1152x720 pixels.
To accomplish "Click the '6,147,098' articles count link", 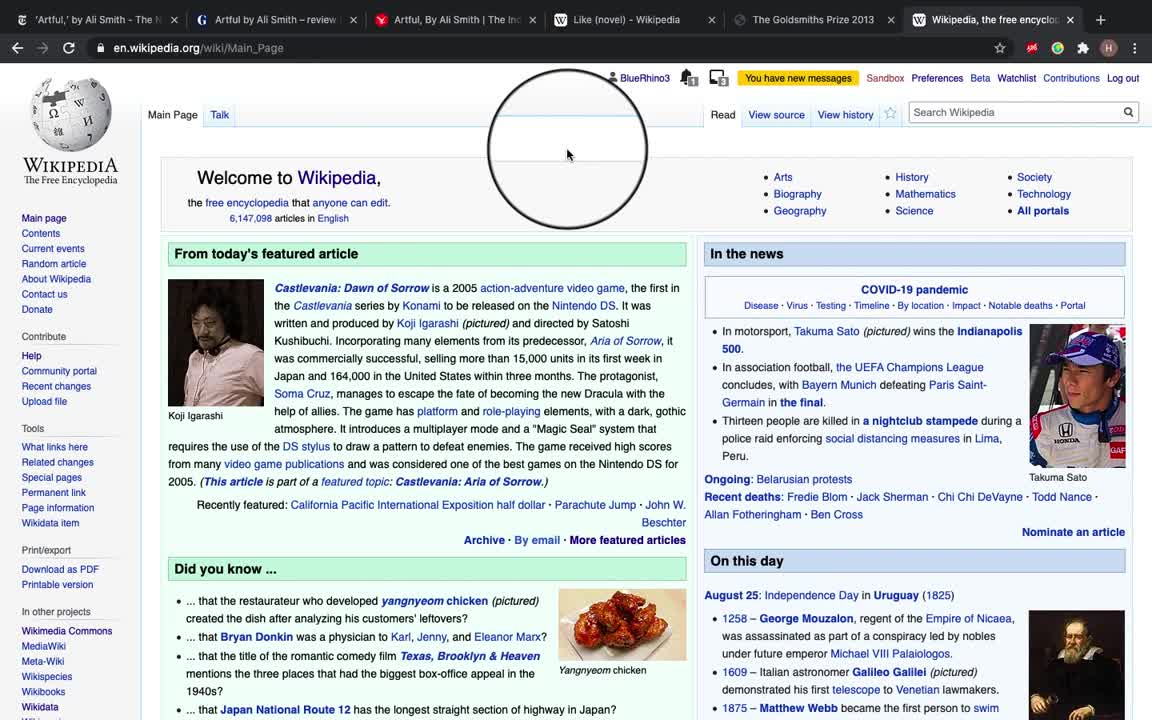I will point(251,218).
